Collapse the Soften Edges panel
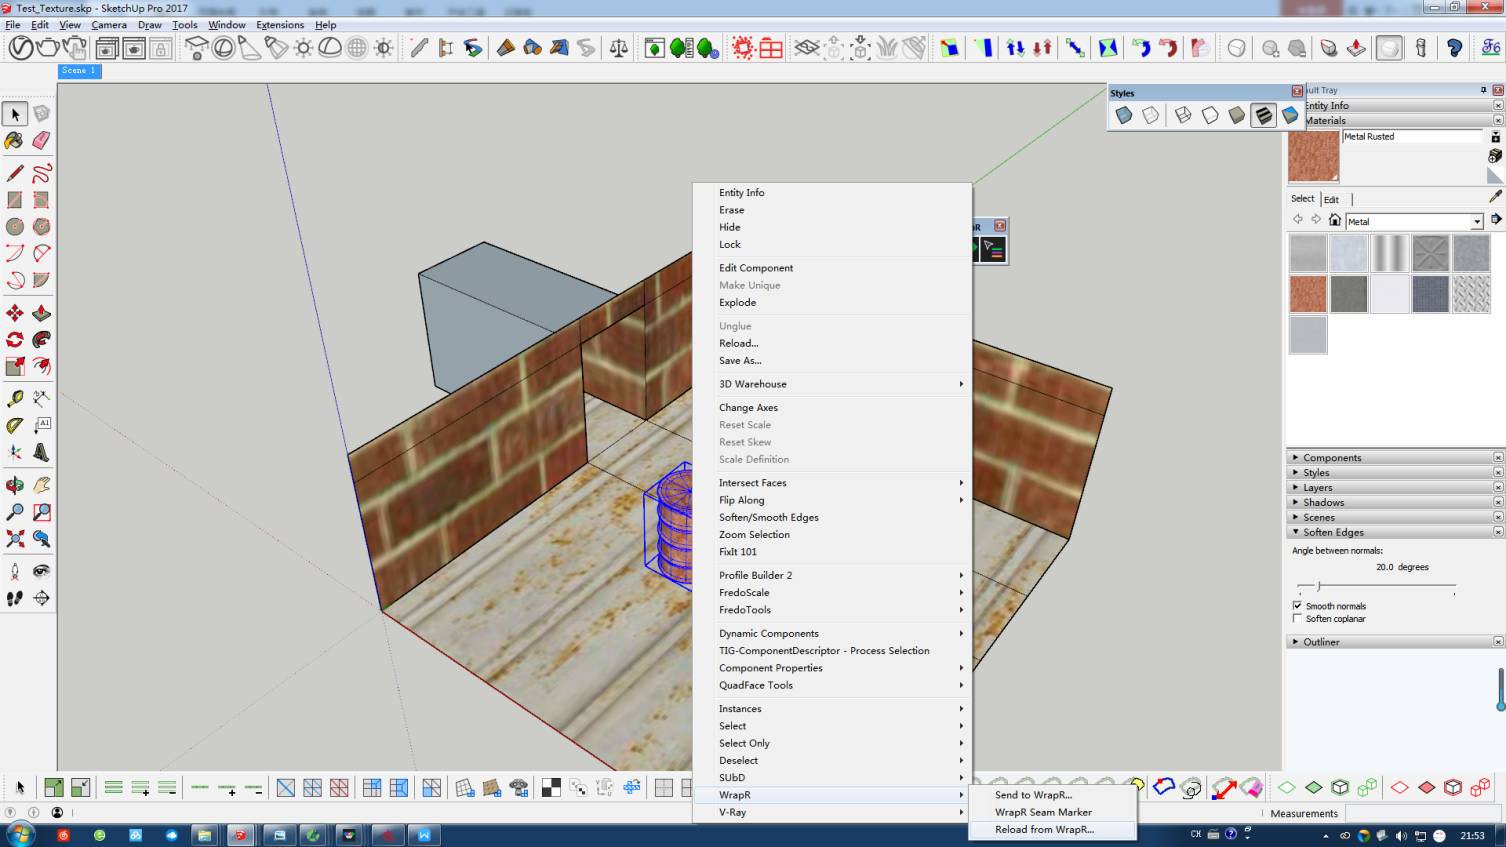 pyautogui.click(x=1333, y=533)
